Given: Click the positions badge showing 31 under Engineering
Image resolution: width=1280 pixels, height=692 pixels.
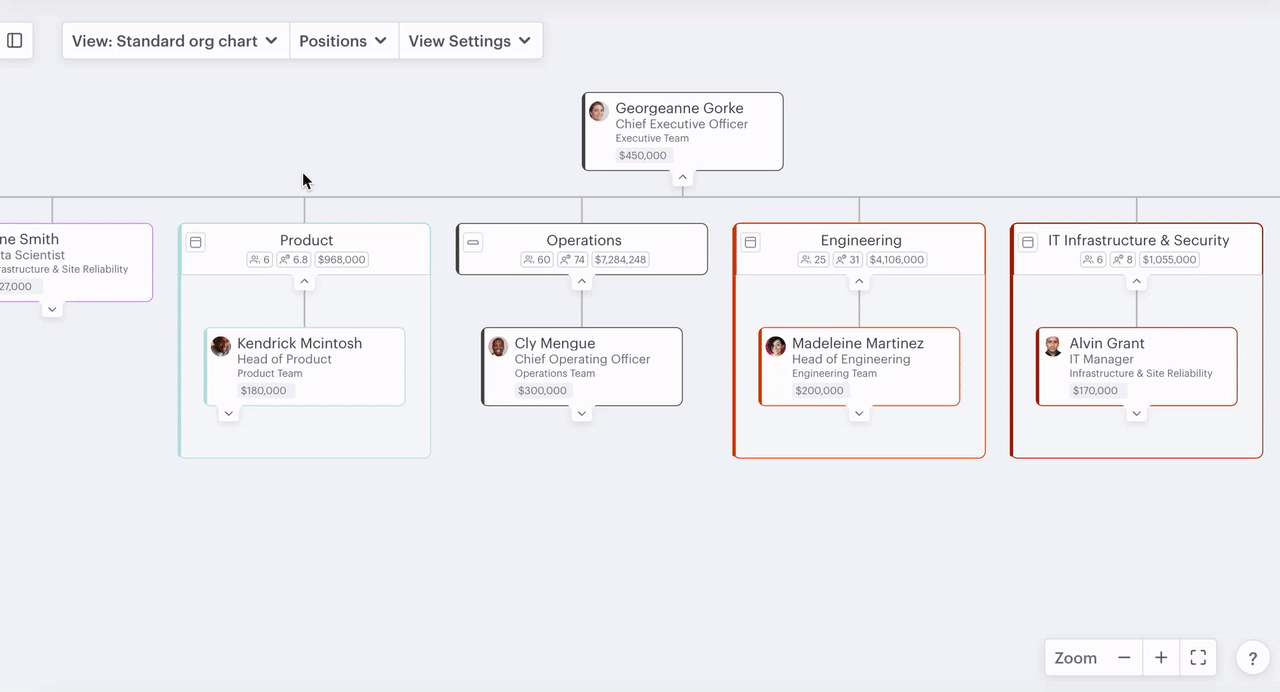Looking at the screenshot, I should point(847,259).
